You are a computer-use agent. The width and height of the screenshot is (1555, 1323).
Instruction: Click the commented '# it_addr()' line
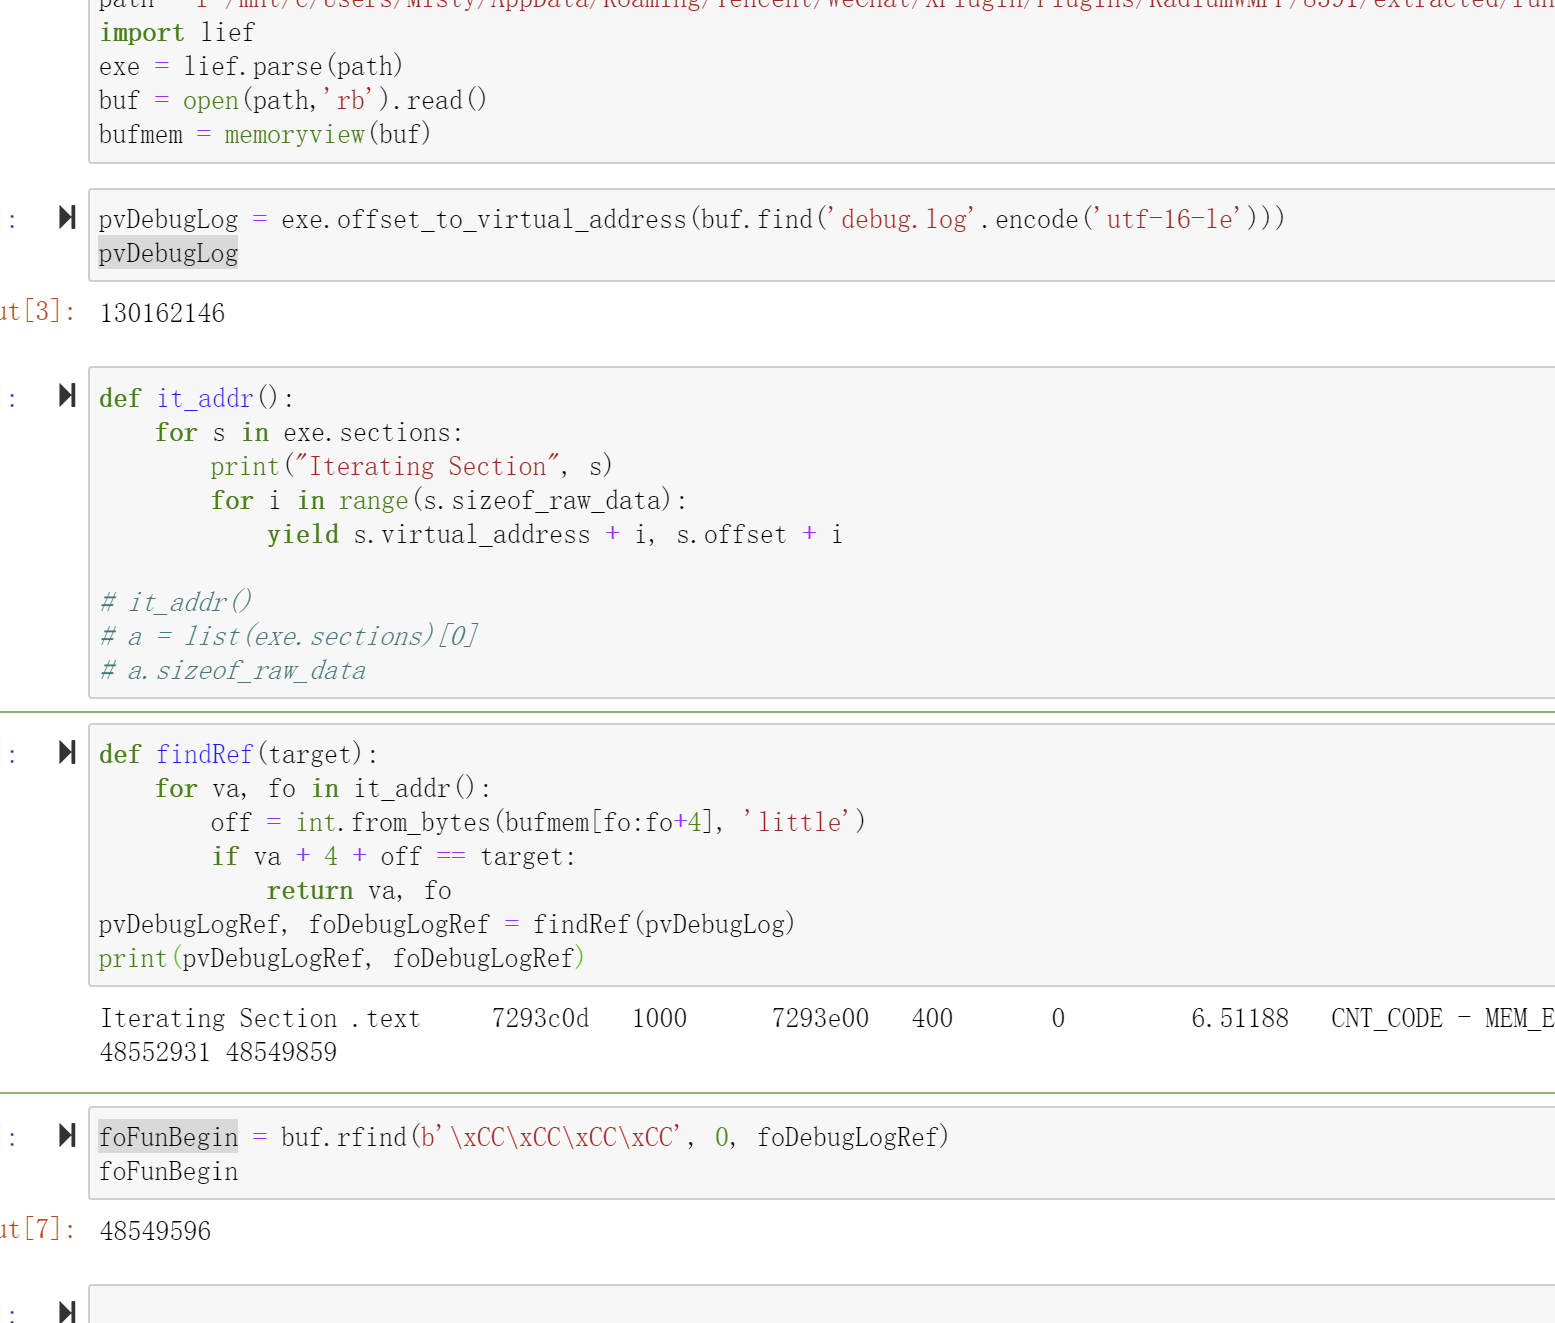pos(176,603)
